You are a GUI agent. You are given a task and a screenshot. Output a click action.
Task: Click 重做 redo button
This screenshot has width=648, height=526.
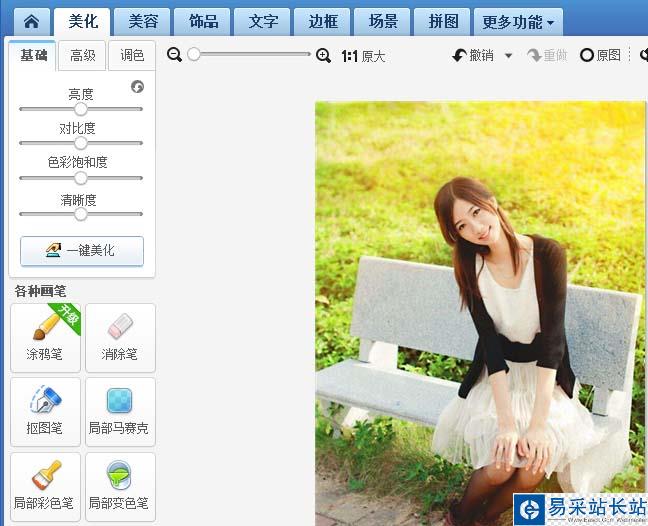click(x=547, y=55)
